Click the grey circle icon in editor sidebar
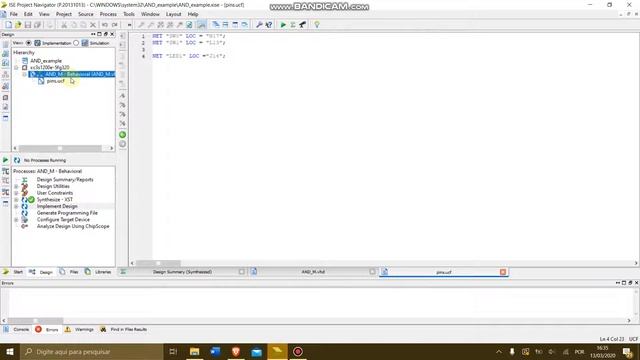Image resolution: width=640 pixels, height=360 pixels. pos(122,144)
